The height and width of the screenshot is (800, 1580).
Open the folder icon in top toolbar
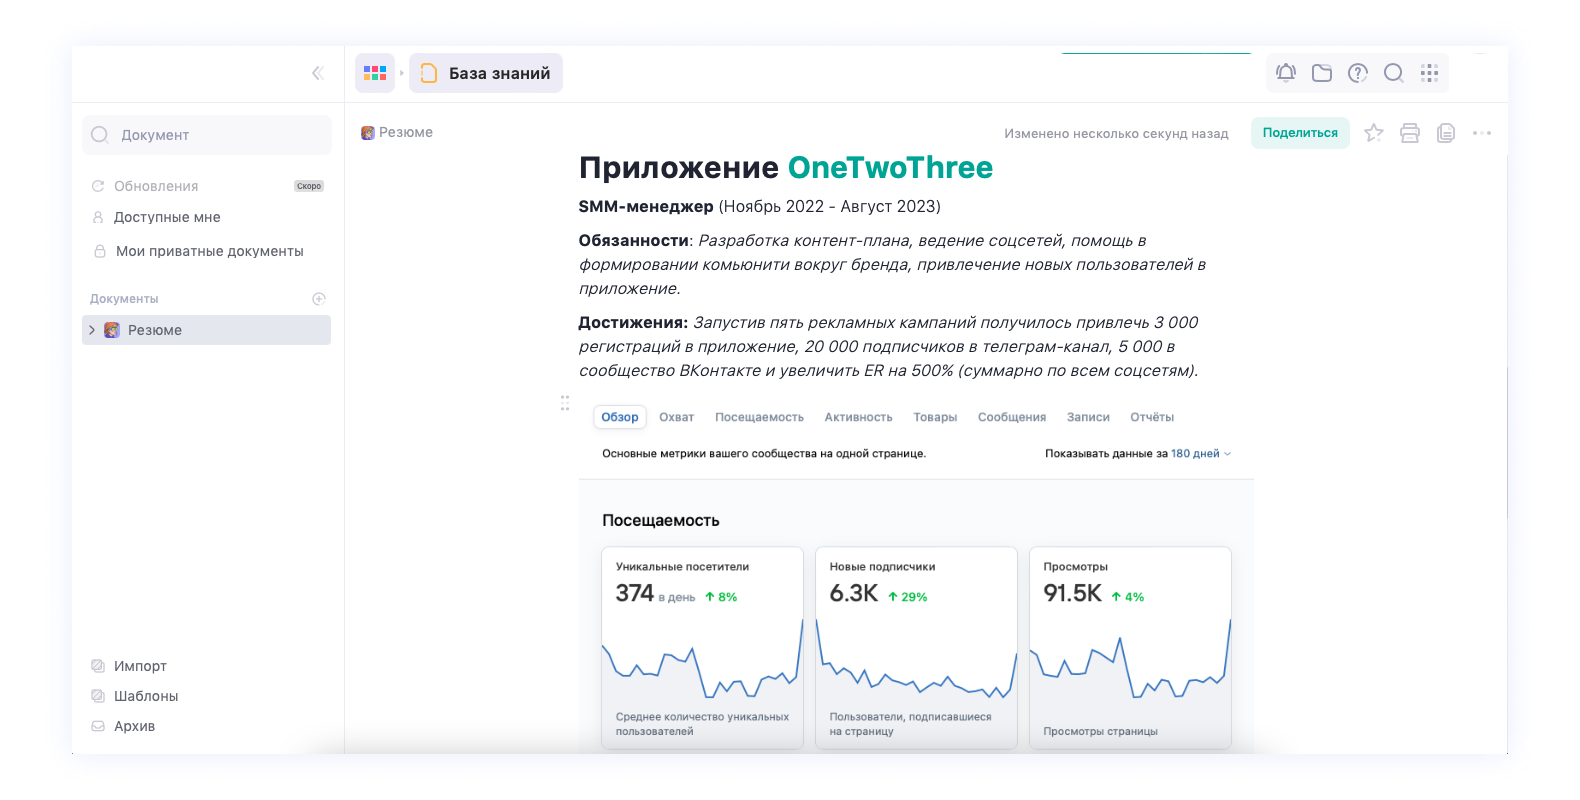[1322, 73]
